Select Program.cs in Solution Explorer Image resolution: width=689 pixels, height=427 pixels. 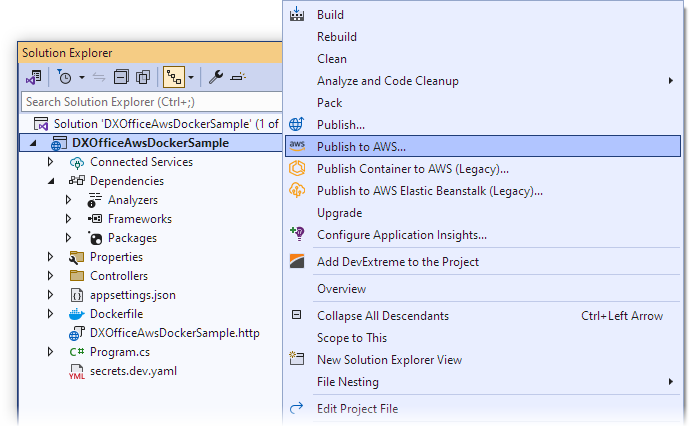point(118,352)
